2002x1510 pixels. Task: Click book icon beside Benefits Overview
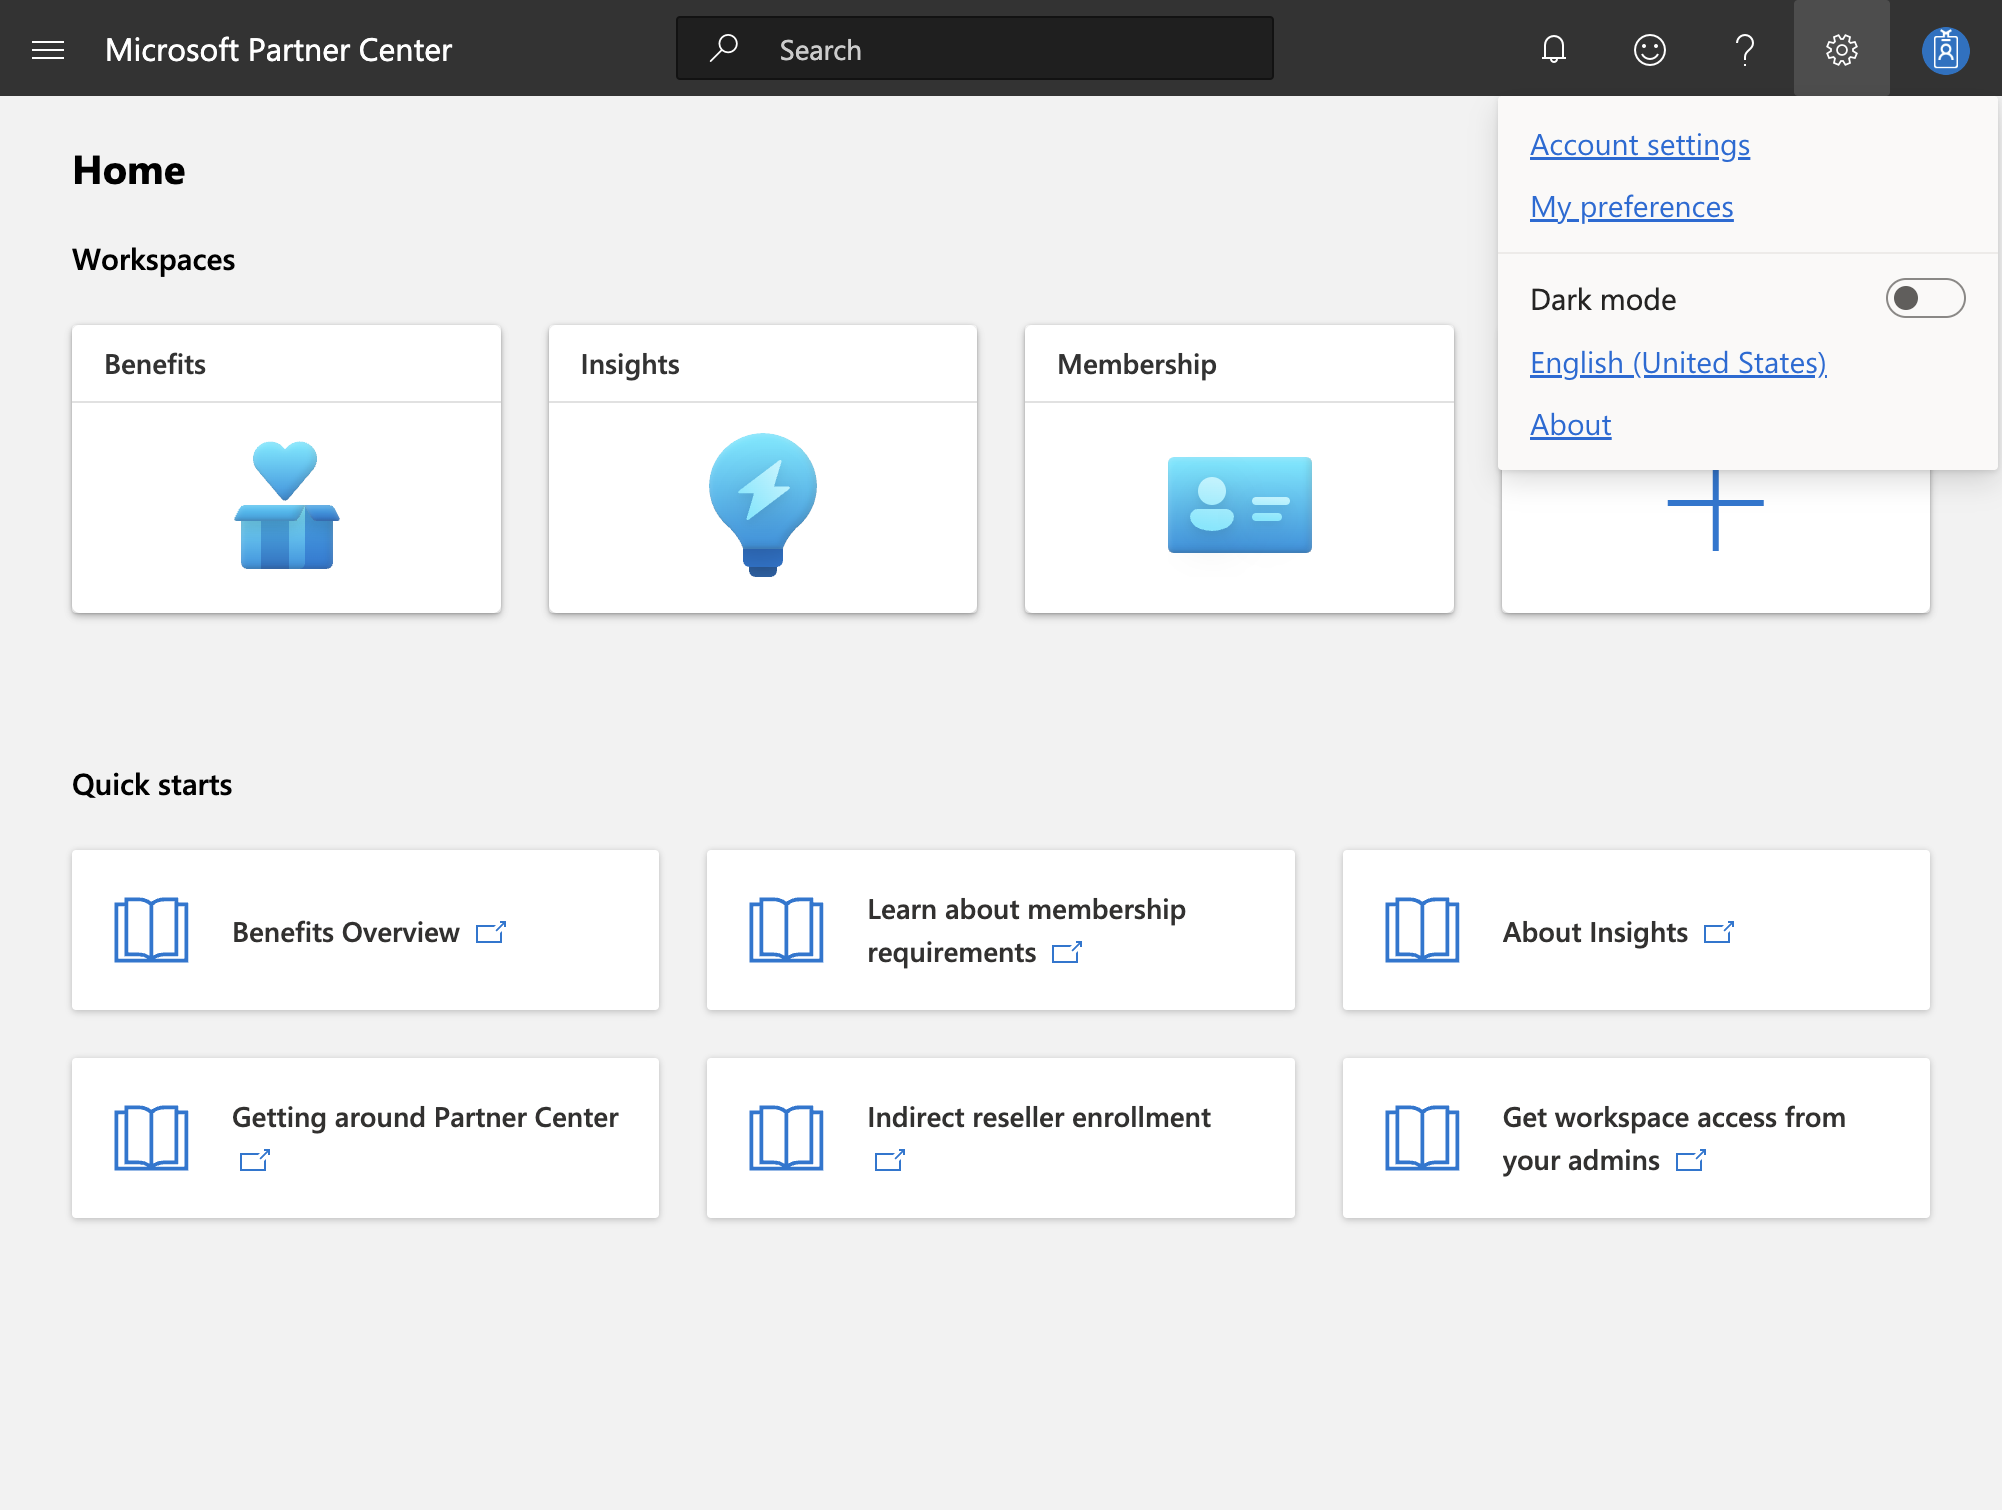click(x=151, y=930)
